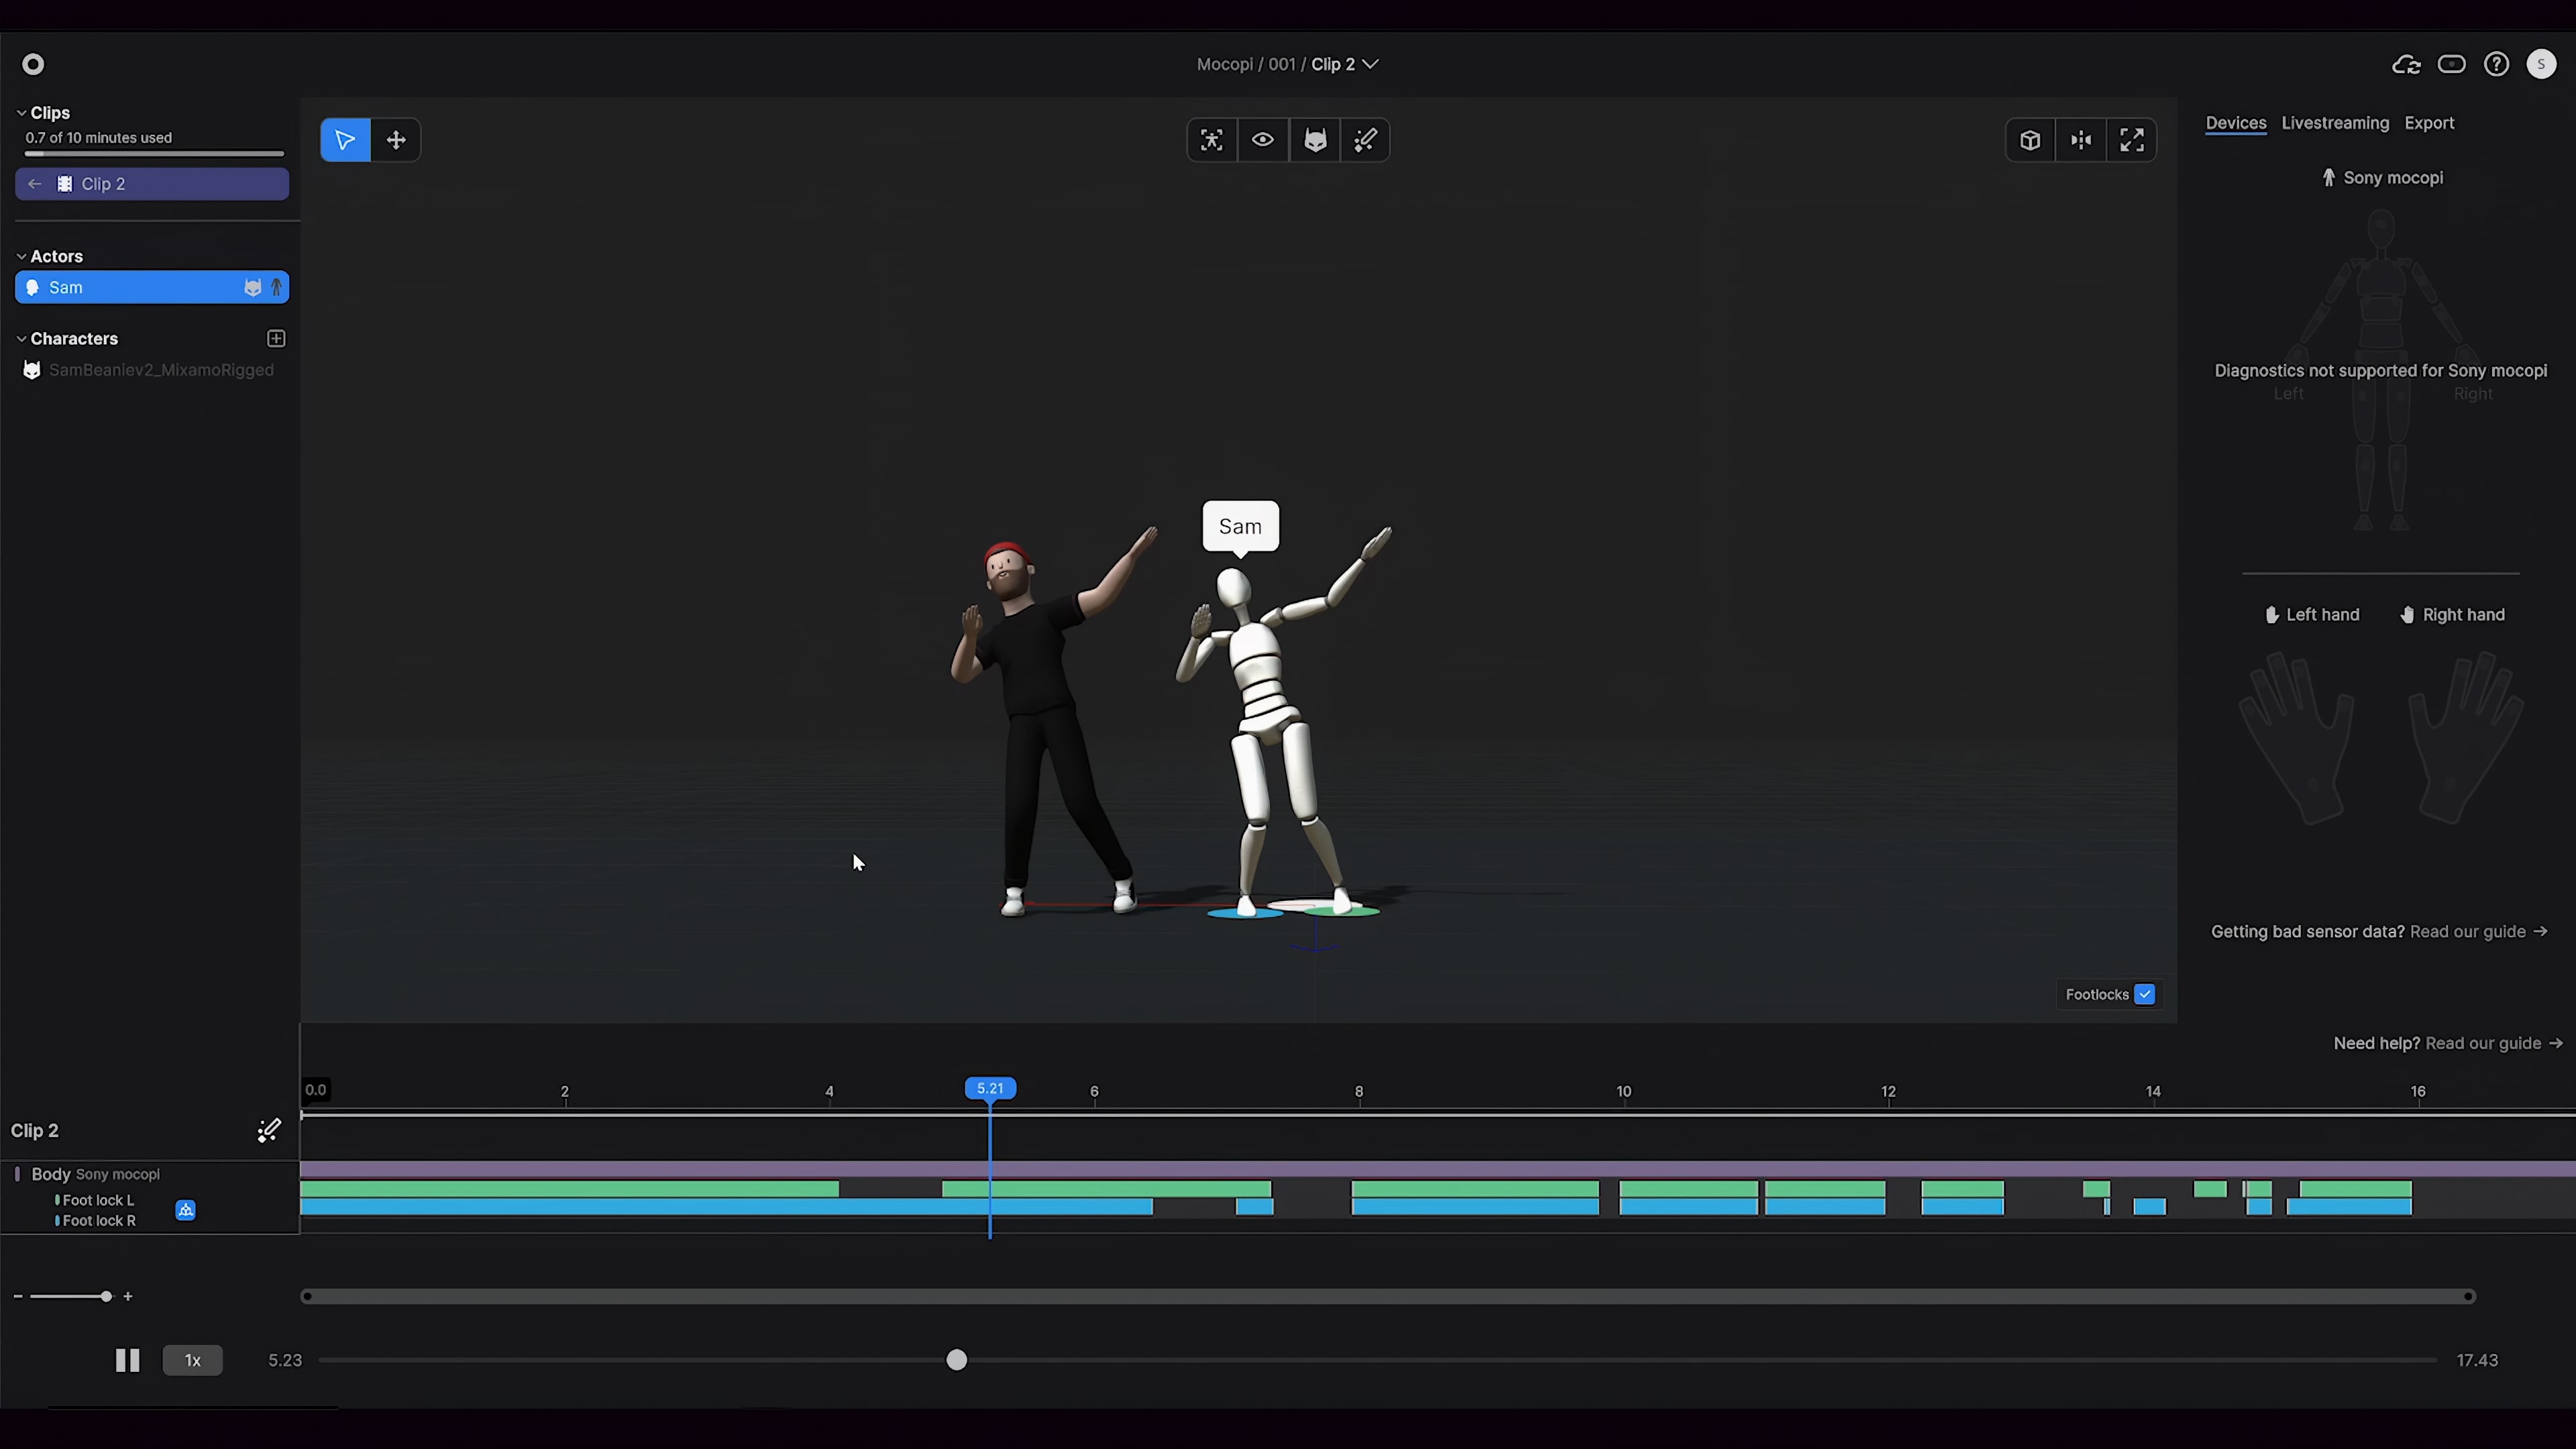Image resolution: width=2576 pixels, height=1449 pixels.
Task: Uncheck the Footlocks checkbox
Action: pyautogui.click(x=2144, y=995)
